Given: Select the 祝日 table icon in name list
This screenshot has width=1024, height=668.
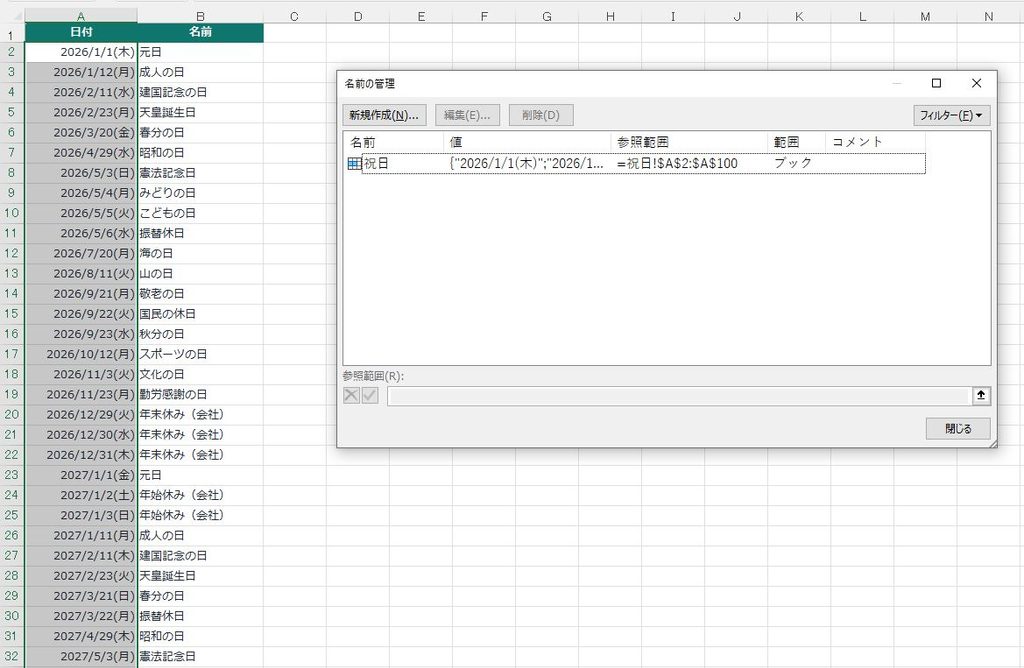Looking at the screenshot, I should [354, 163].
